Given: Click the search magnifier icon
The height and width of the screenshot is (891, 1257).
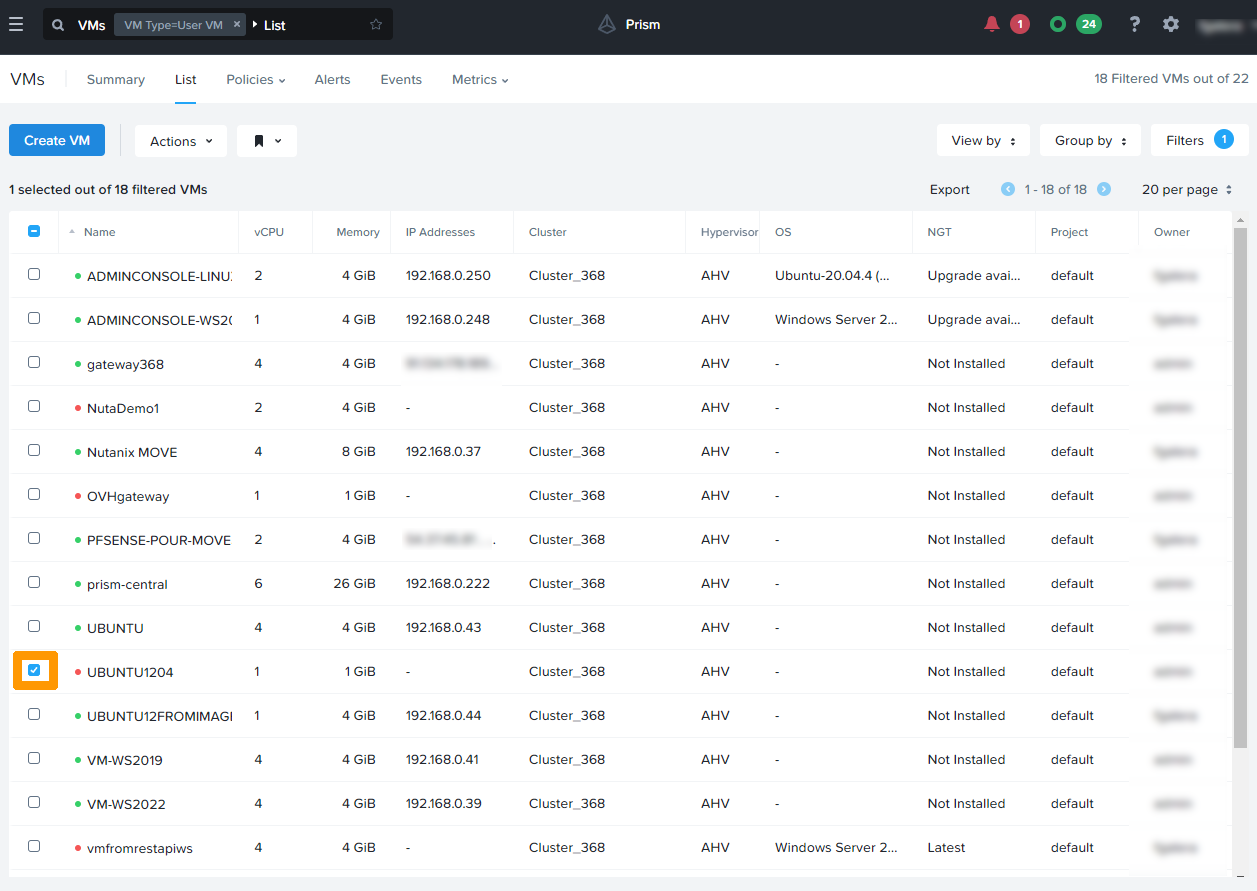Looking at the screenshot, I should (x=58, y=25).
